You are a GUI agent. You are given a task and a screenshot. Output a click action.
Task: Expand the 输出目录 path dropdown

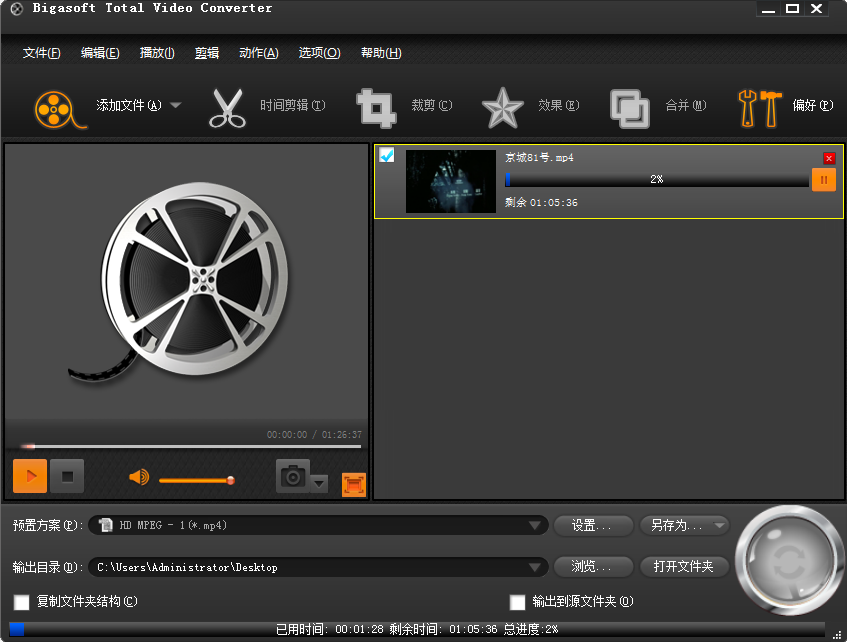(534, 567)
